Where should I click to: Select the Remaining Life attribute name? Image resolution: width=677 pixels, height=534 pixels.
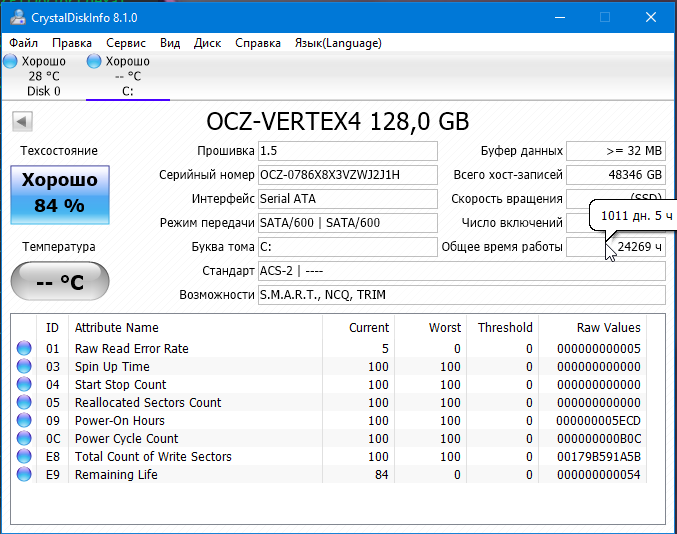(x=116, y=474)
